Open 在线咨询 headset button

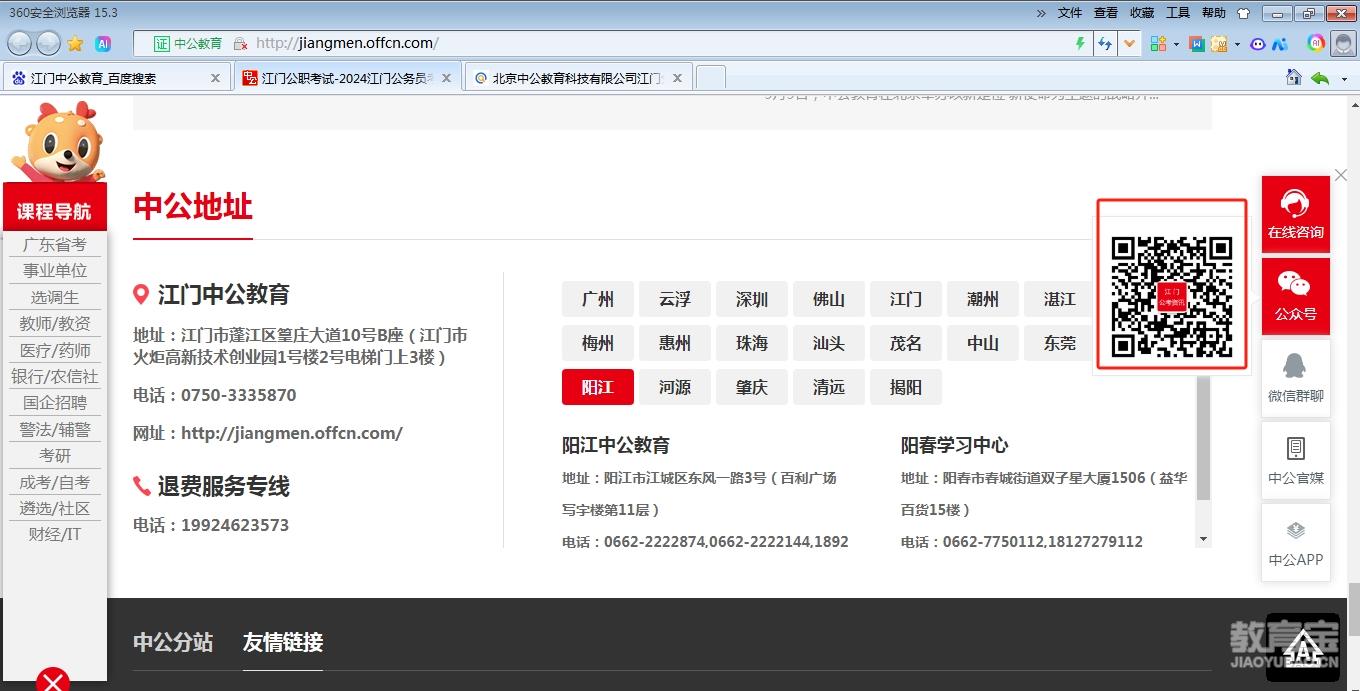coord(1296,214)
